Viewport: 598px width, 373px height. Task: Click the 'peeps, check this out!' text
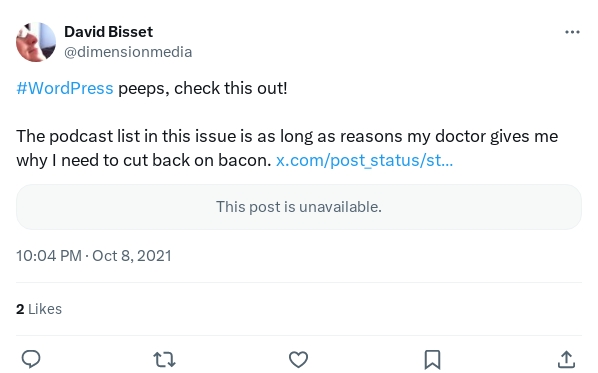coord(203,88)
